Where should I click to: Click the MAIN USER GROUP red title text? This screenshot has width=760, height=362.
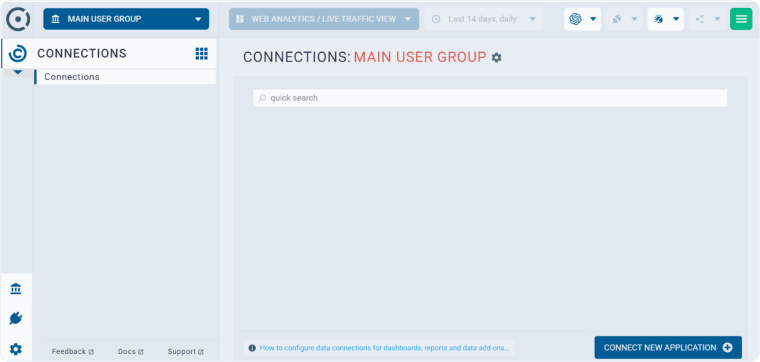pos(420,57)
